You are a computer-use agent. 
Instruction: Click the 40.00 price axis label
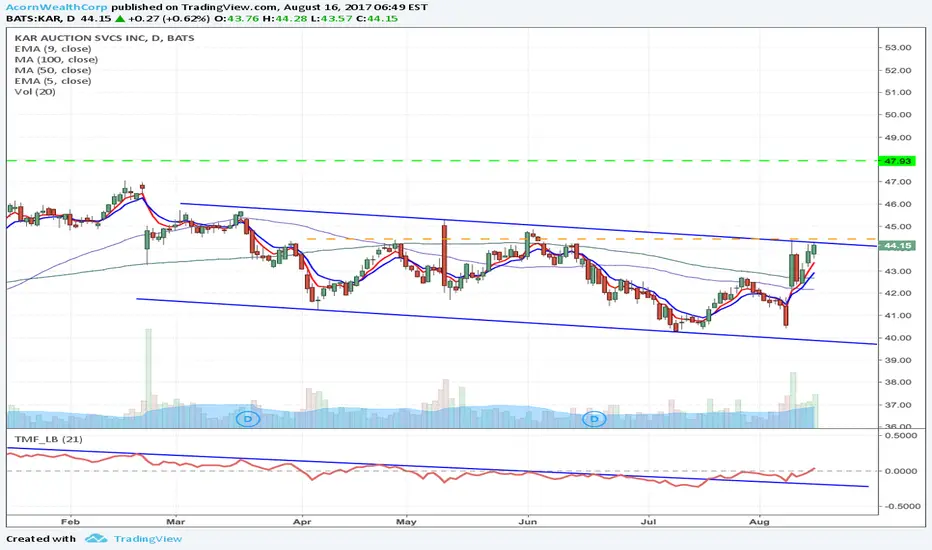pyautogui.click(x=898, y=338)
